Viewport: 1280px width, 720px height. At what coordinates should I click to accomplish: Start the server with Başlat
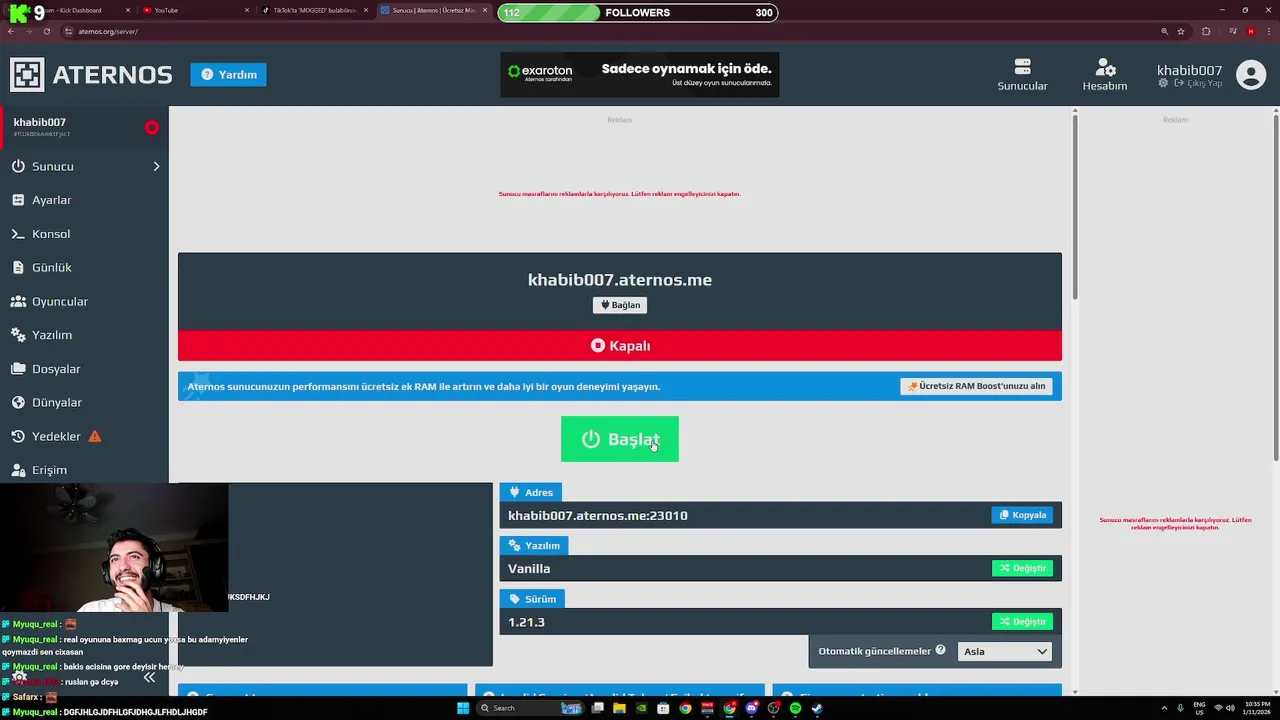click(620, 439)
